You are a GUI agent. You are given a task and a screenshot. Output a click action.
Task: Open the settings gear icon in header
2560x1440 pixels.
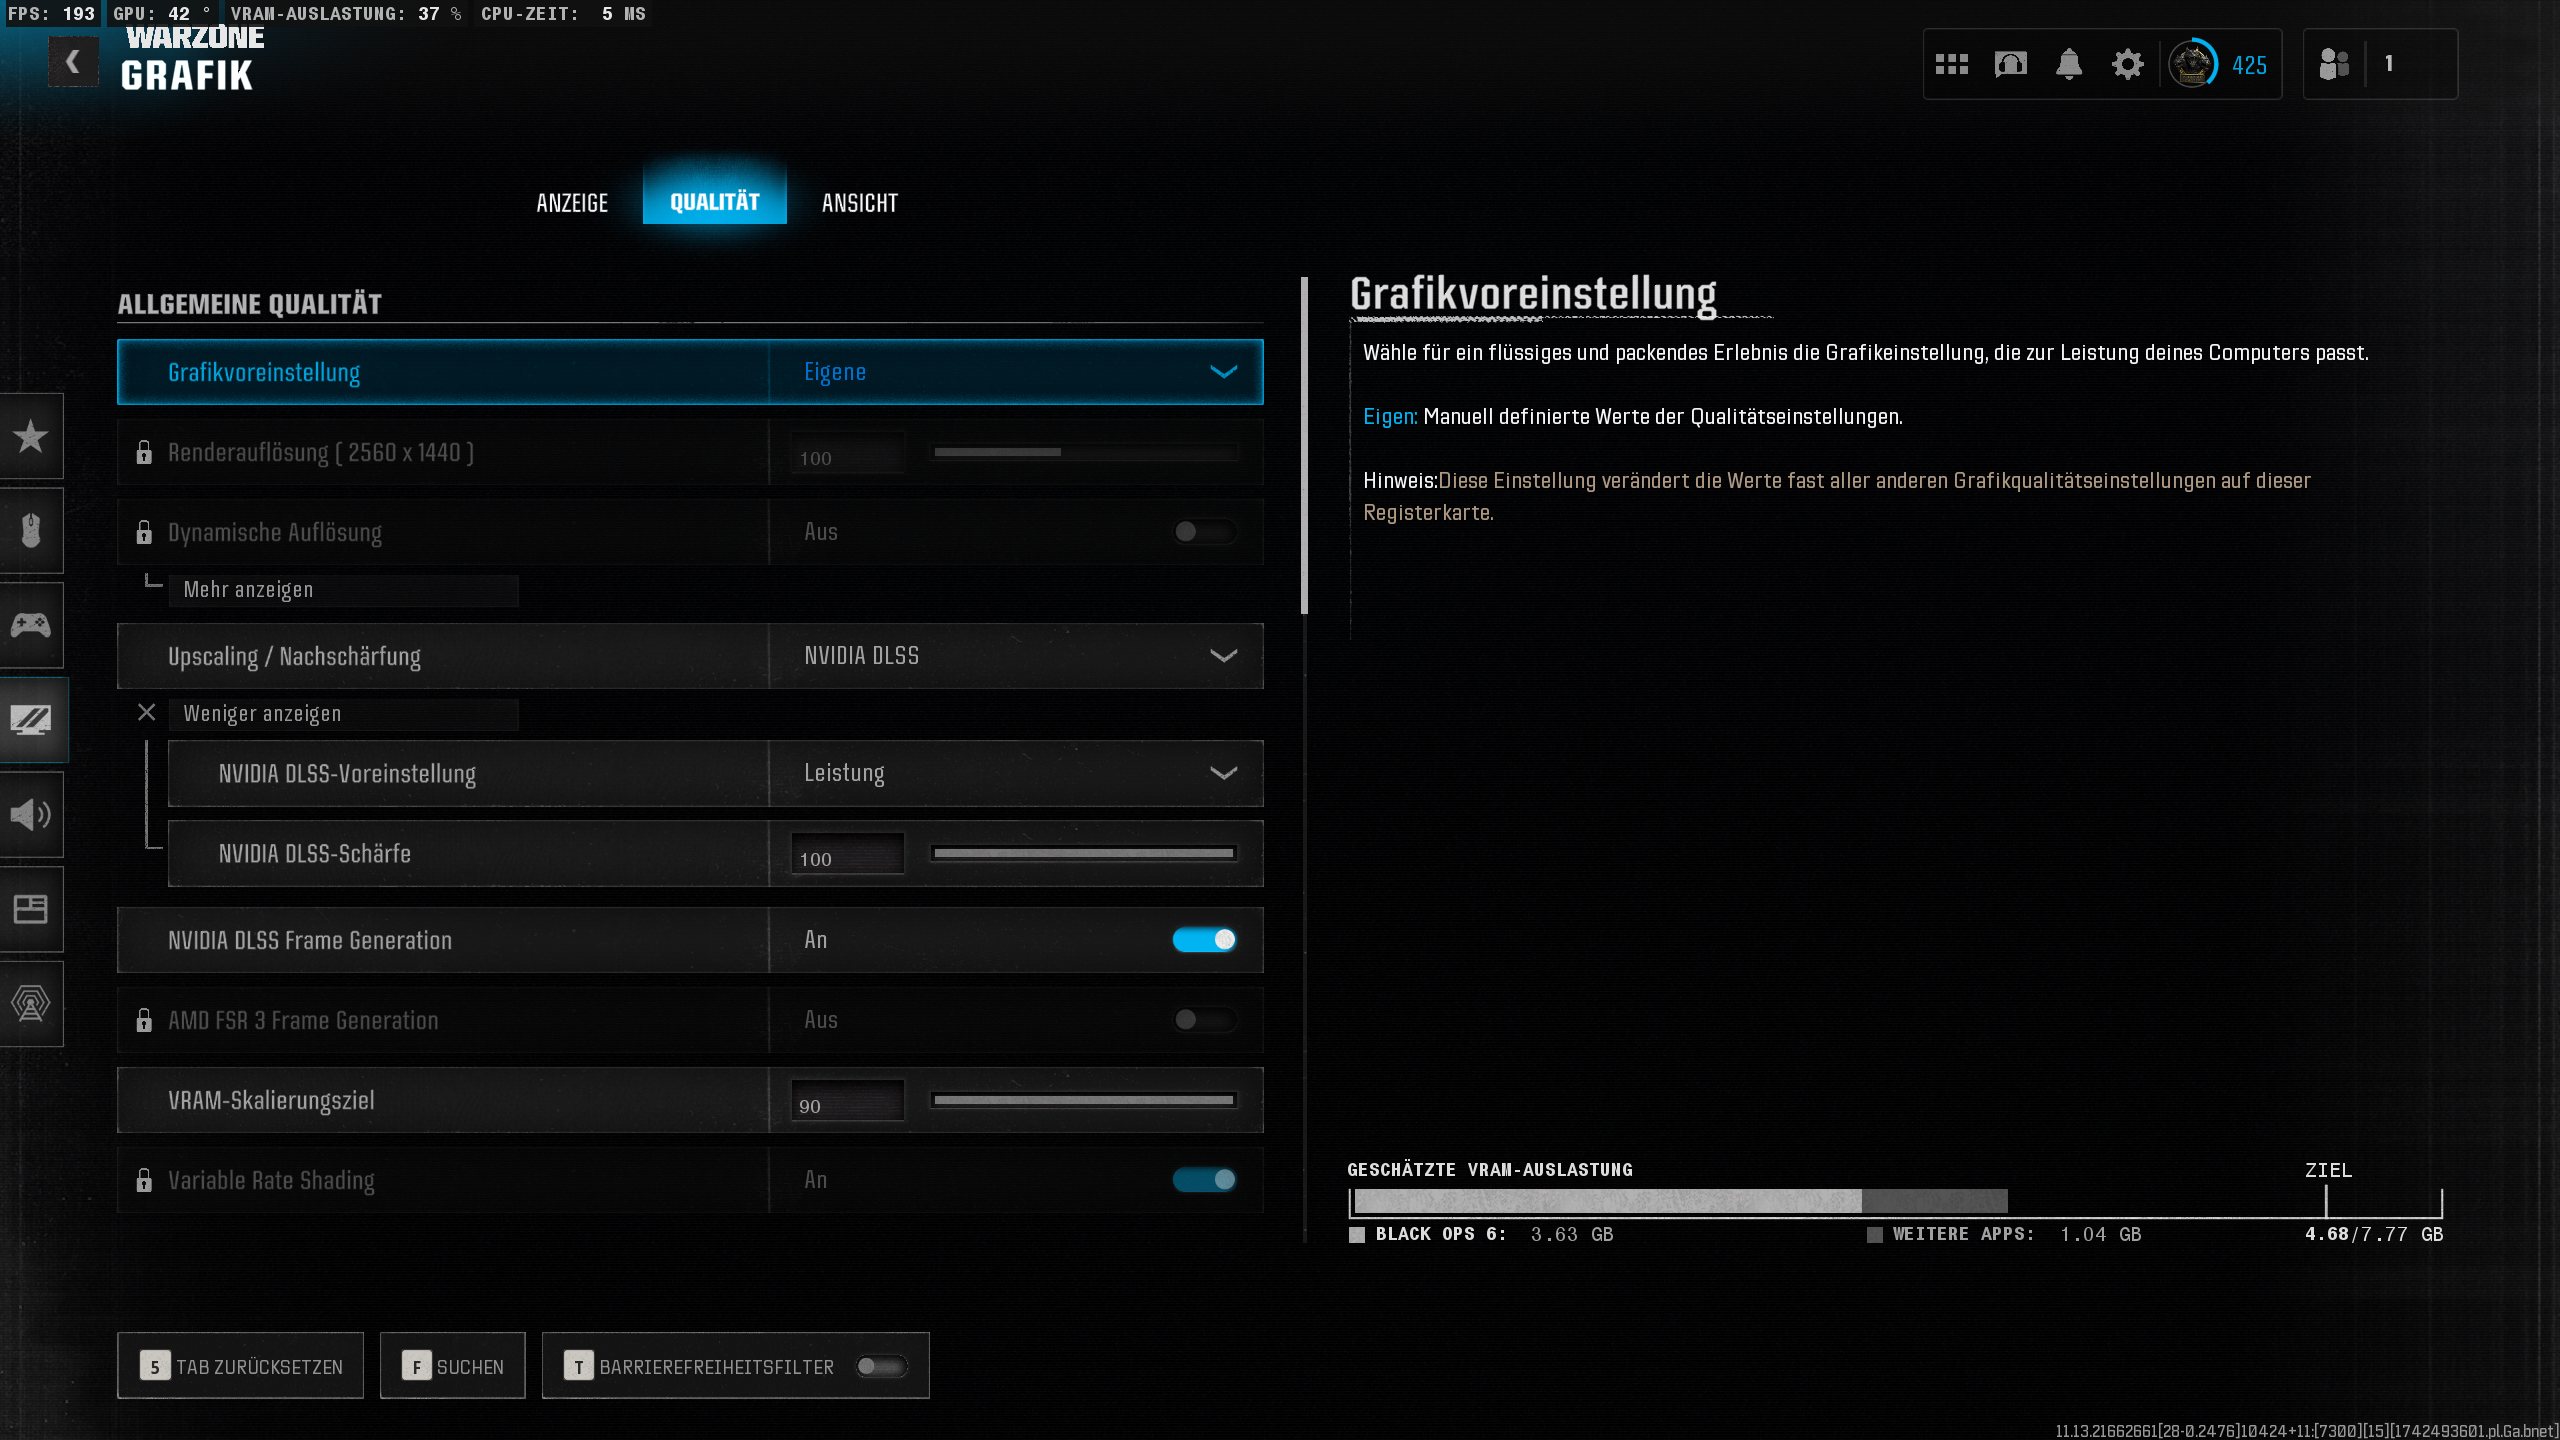click(x=2127, y=64)
